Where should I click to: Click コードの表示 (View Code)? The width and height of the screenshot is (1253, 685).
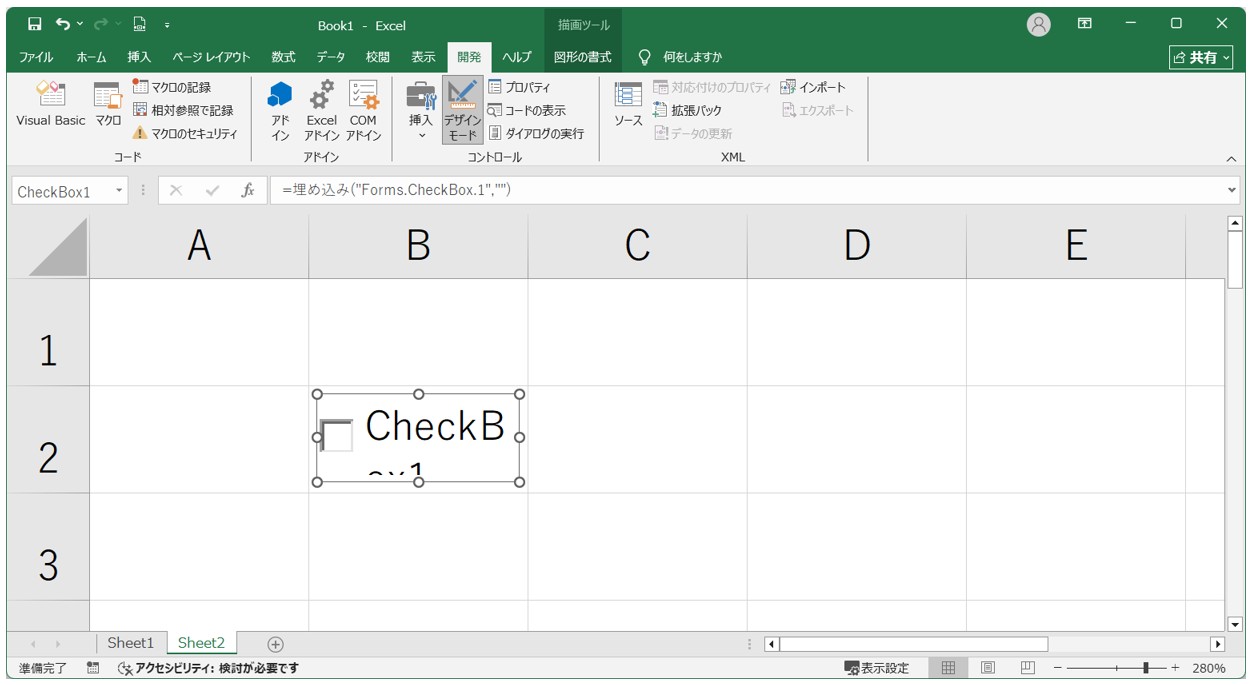(x=527, y=110)
